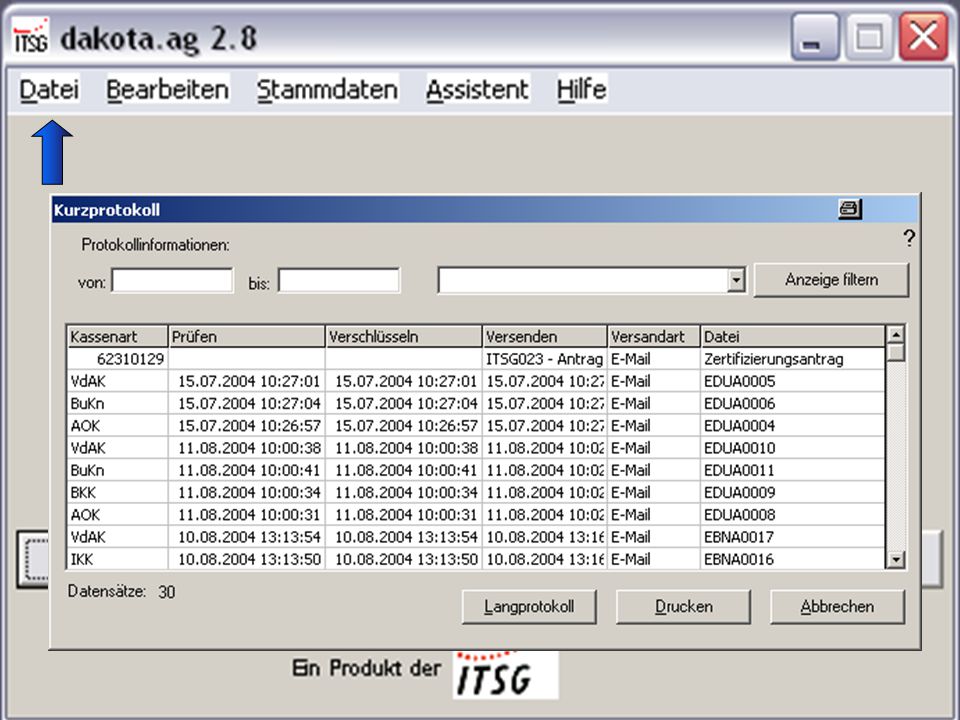960x720 pixels.
Task: Open the Bearbeiten menu
Action: coord(168,89)
